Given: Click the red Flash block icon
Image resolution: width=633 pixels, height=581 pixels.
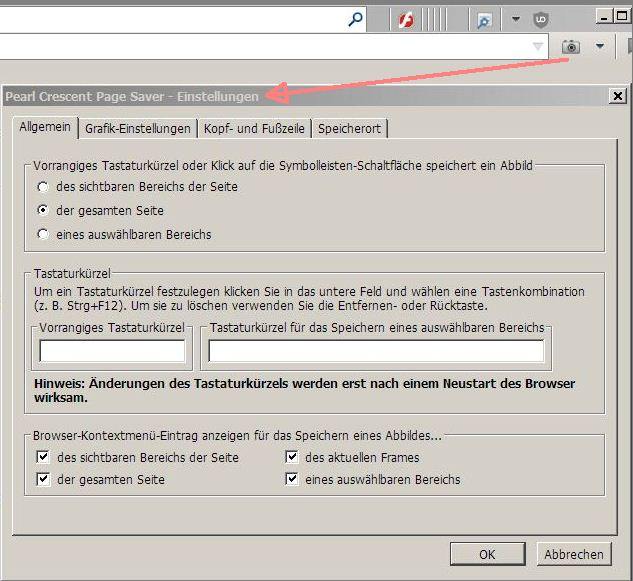Looking at the screenshot, I should (406, 20).
